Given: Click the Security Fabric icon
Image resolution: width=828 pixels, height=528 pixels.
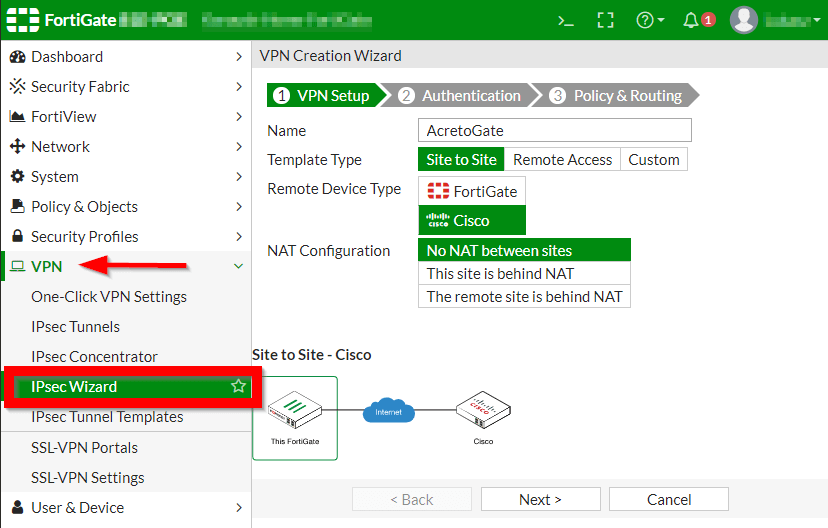Looking at the screenshot, I should [x=17, y=87].
